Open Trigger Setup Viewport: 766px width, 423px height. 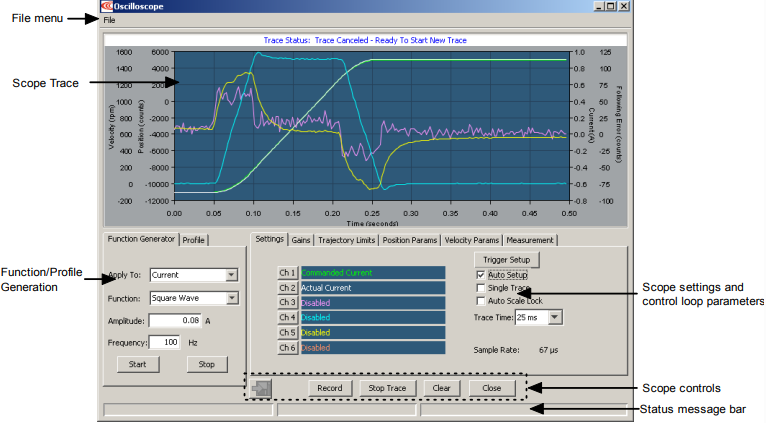pyautogui.click(x=506, y=260)
